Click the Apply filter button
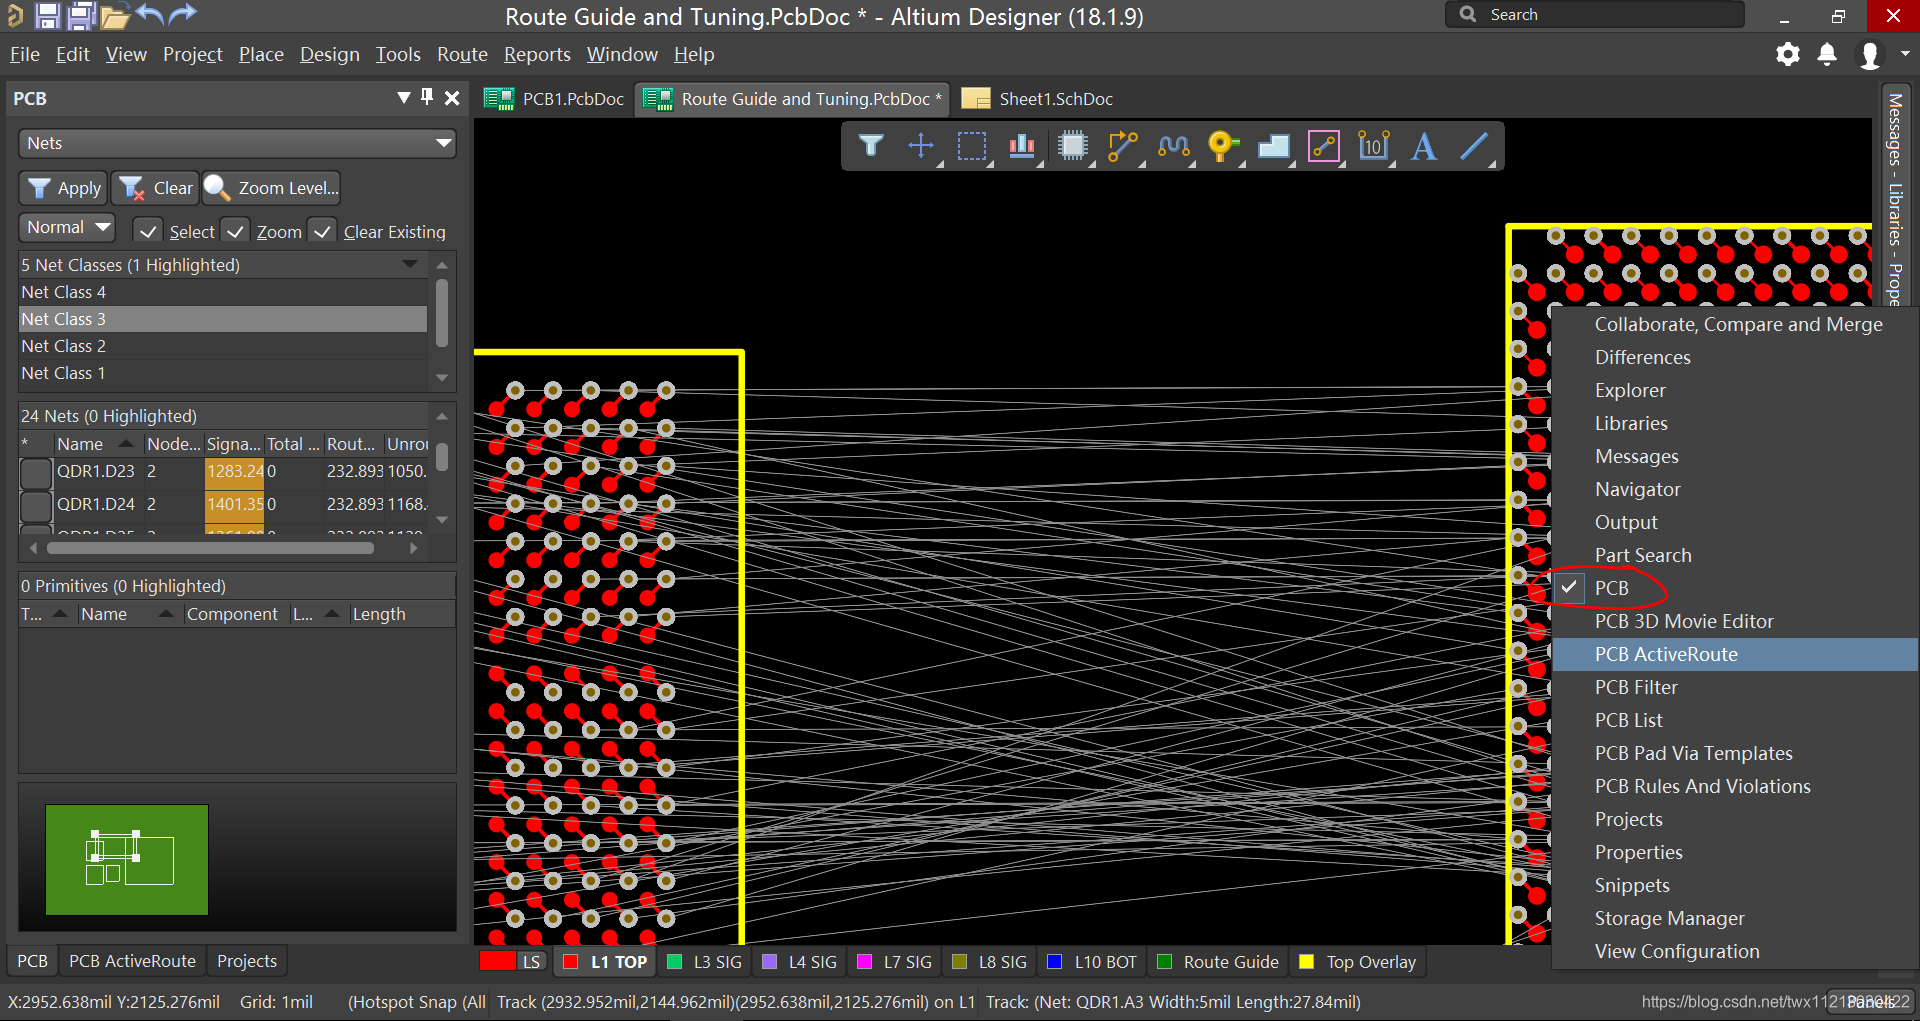The image size is (1920, 1021). 62,188
